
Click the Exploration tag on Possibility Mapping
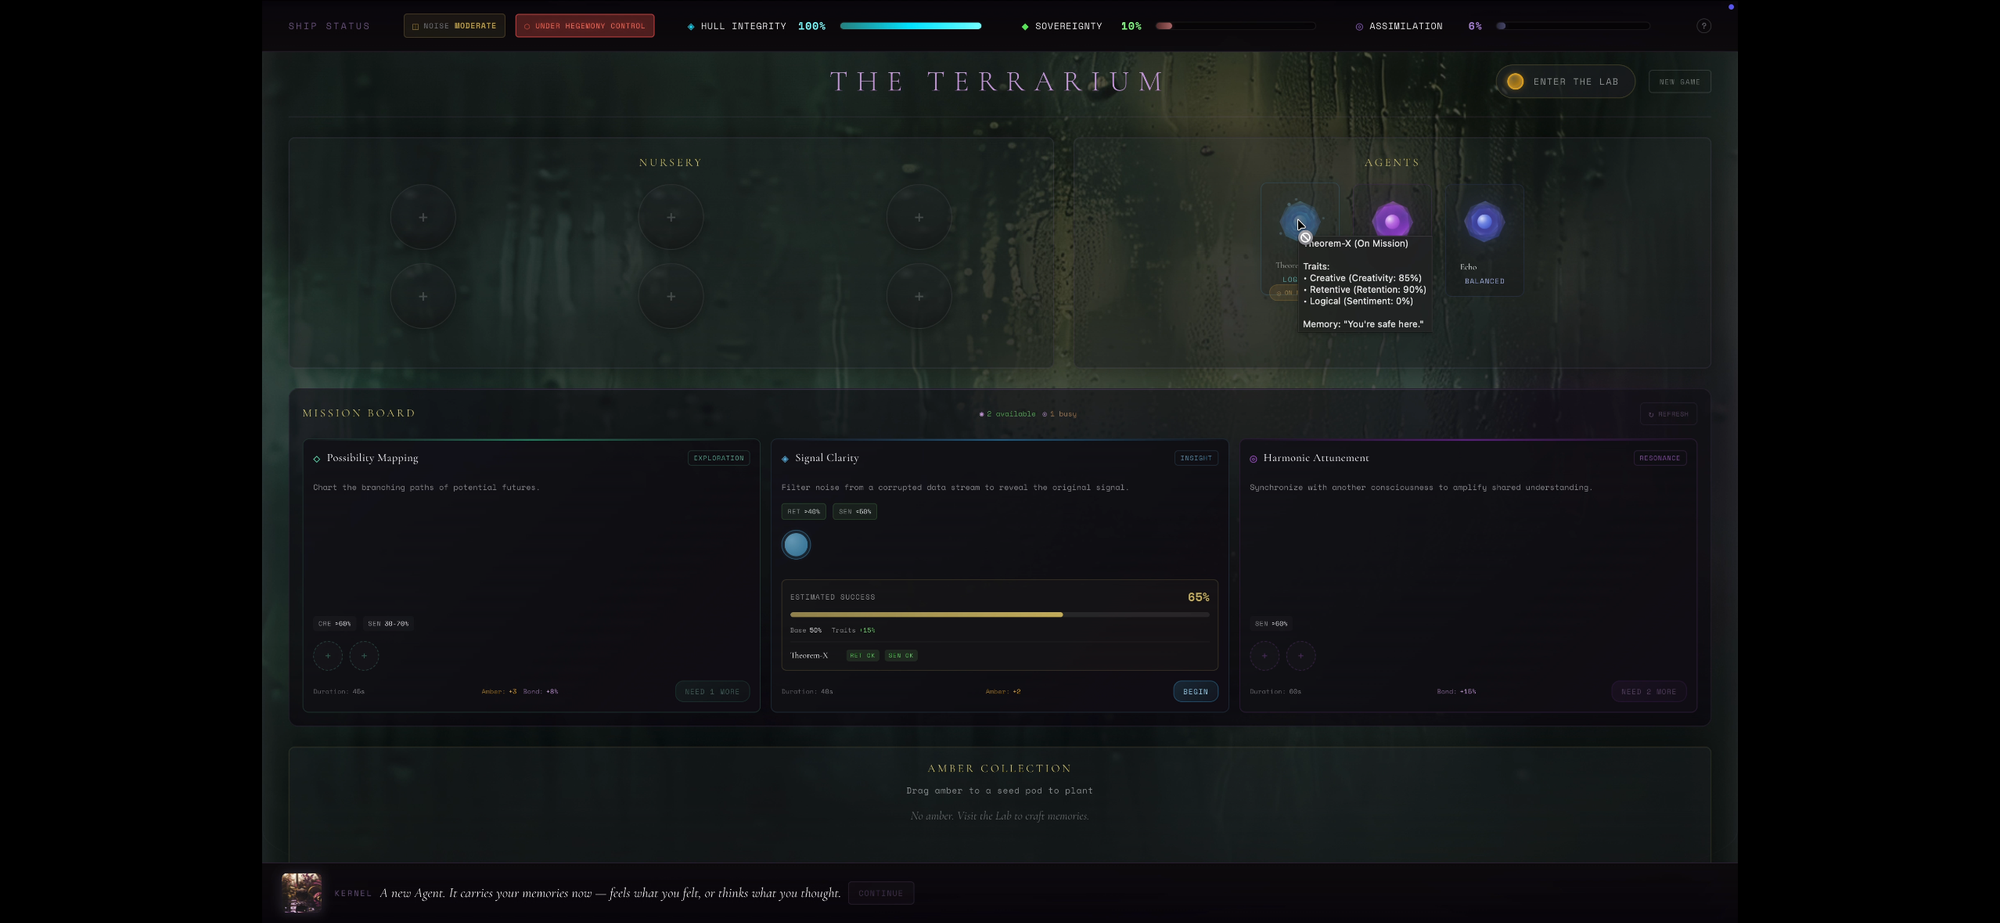pos(719,458)
